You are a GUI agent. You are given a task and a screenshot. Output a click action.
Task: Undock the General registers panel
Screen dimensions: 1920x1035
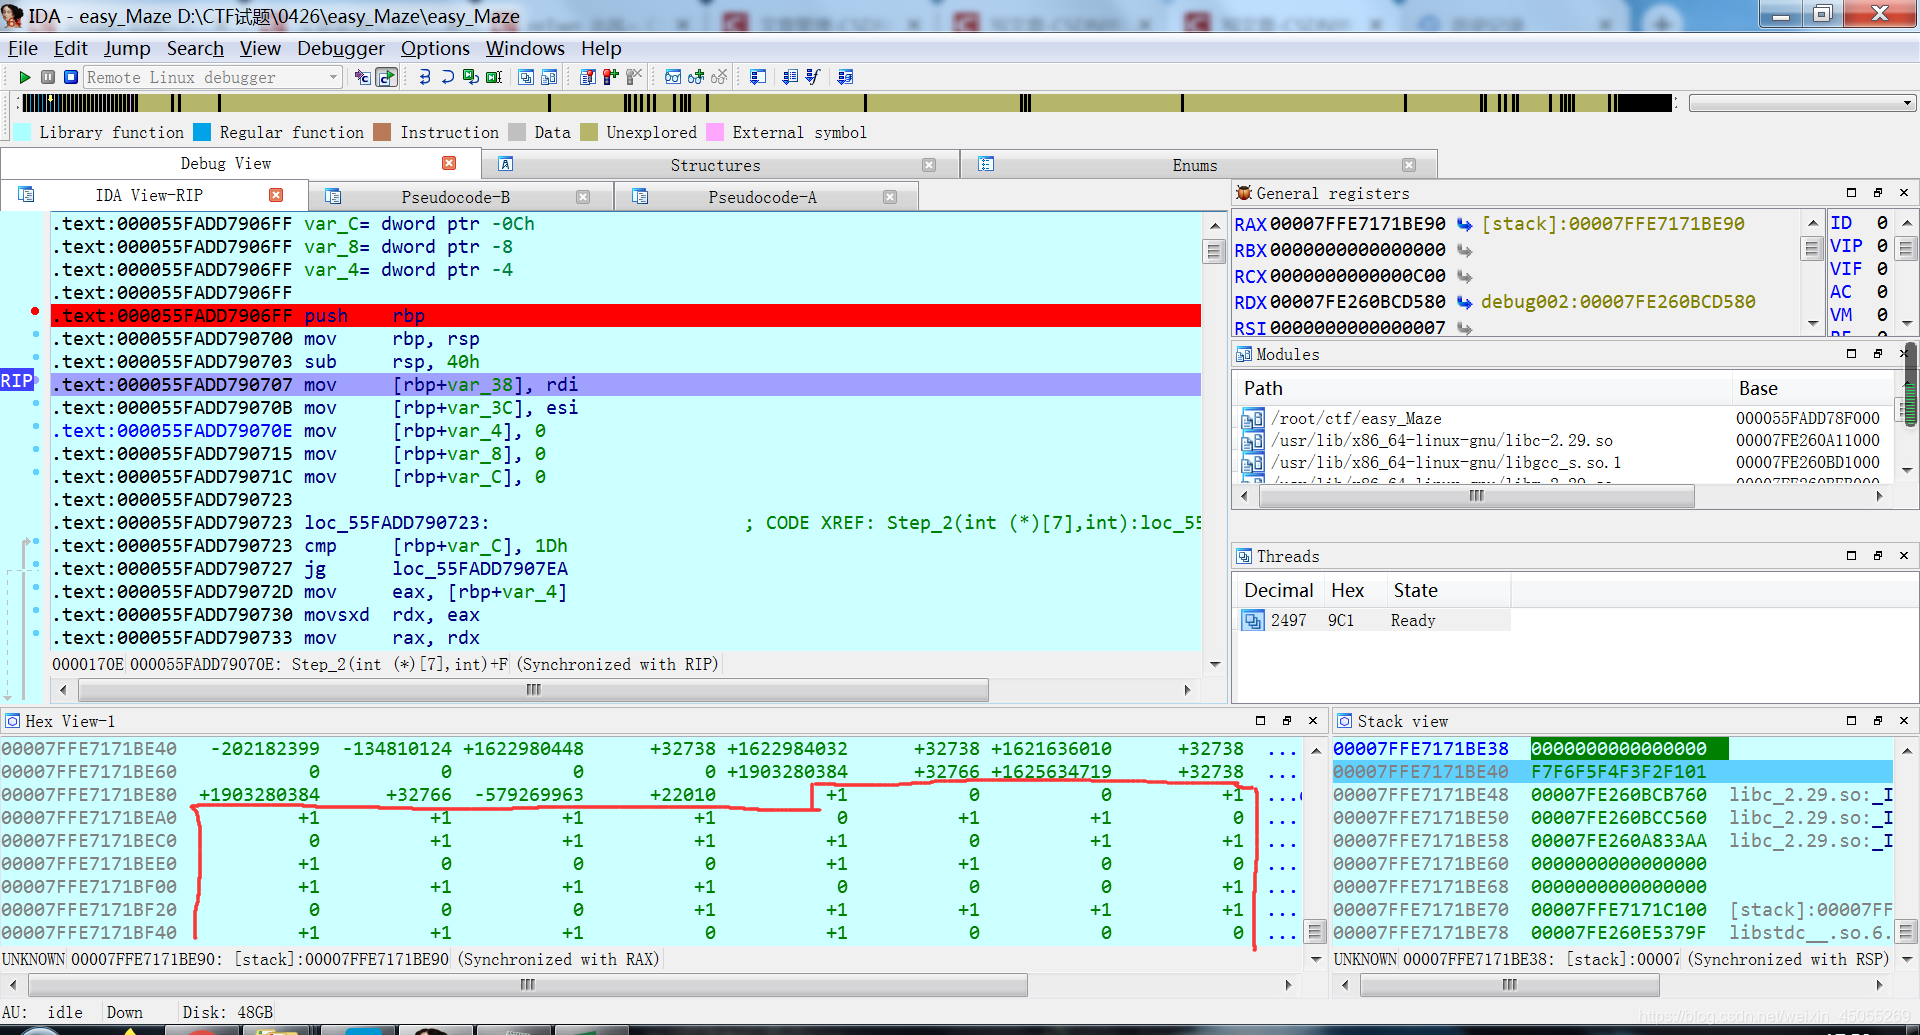(x=1877, y=193)
